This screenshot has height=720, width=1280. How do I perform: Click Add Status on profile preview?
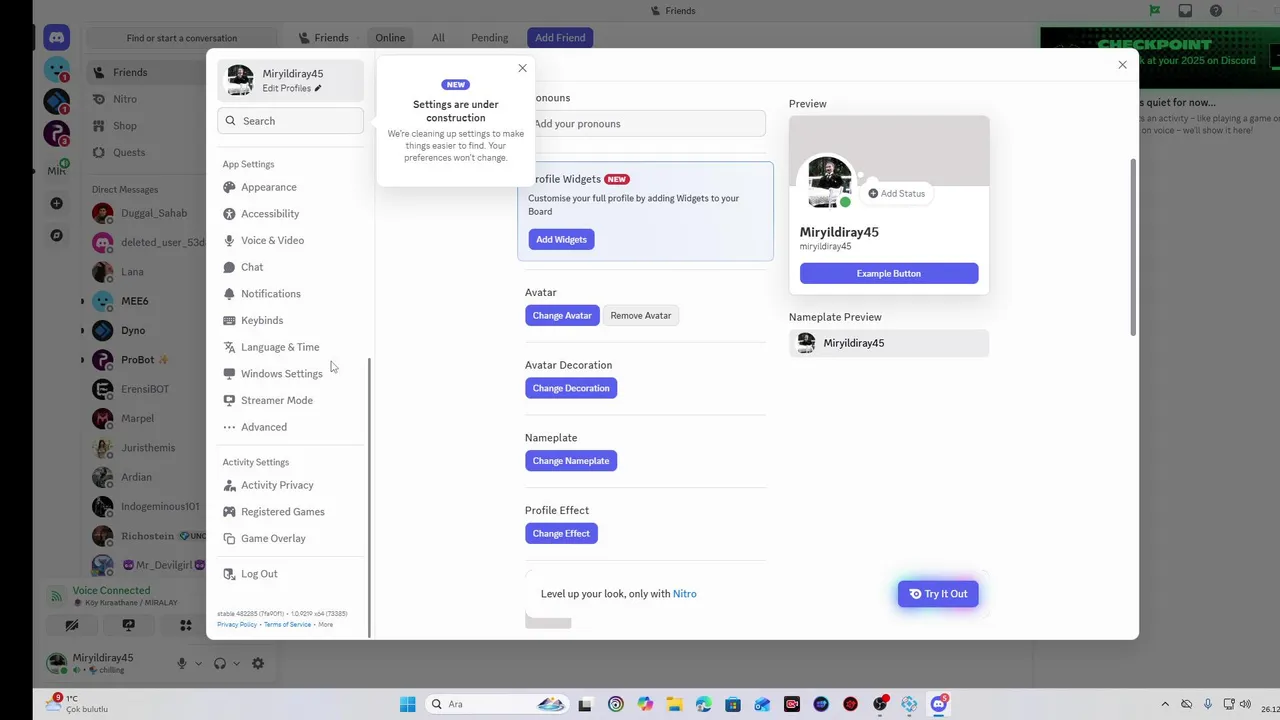pyautogui.click(x=897, y=194)
